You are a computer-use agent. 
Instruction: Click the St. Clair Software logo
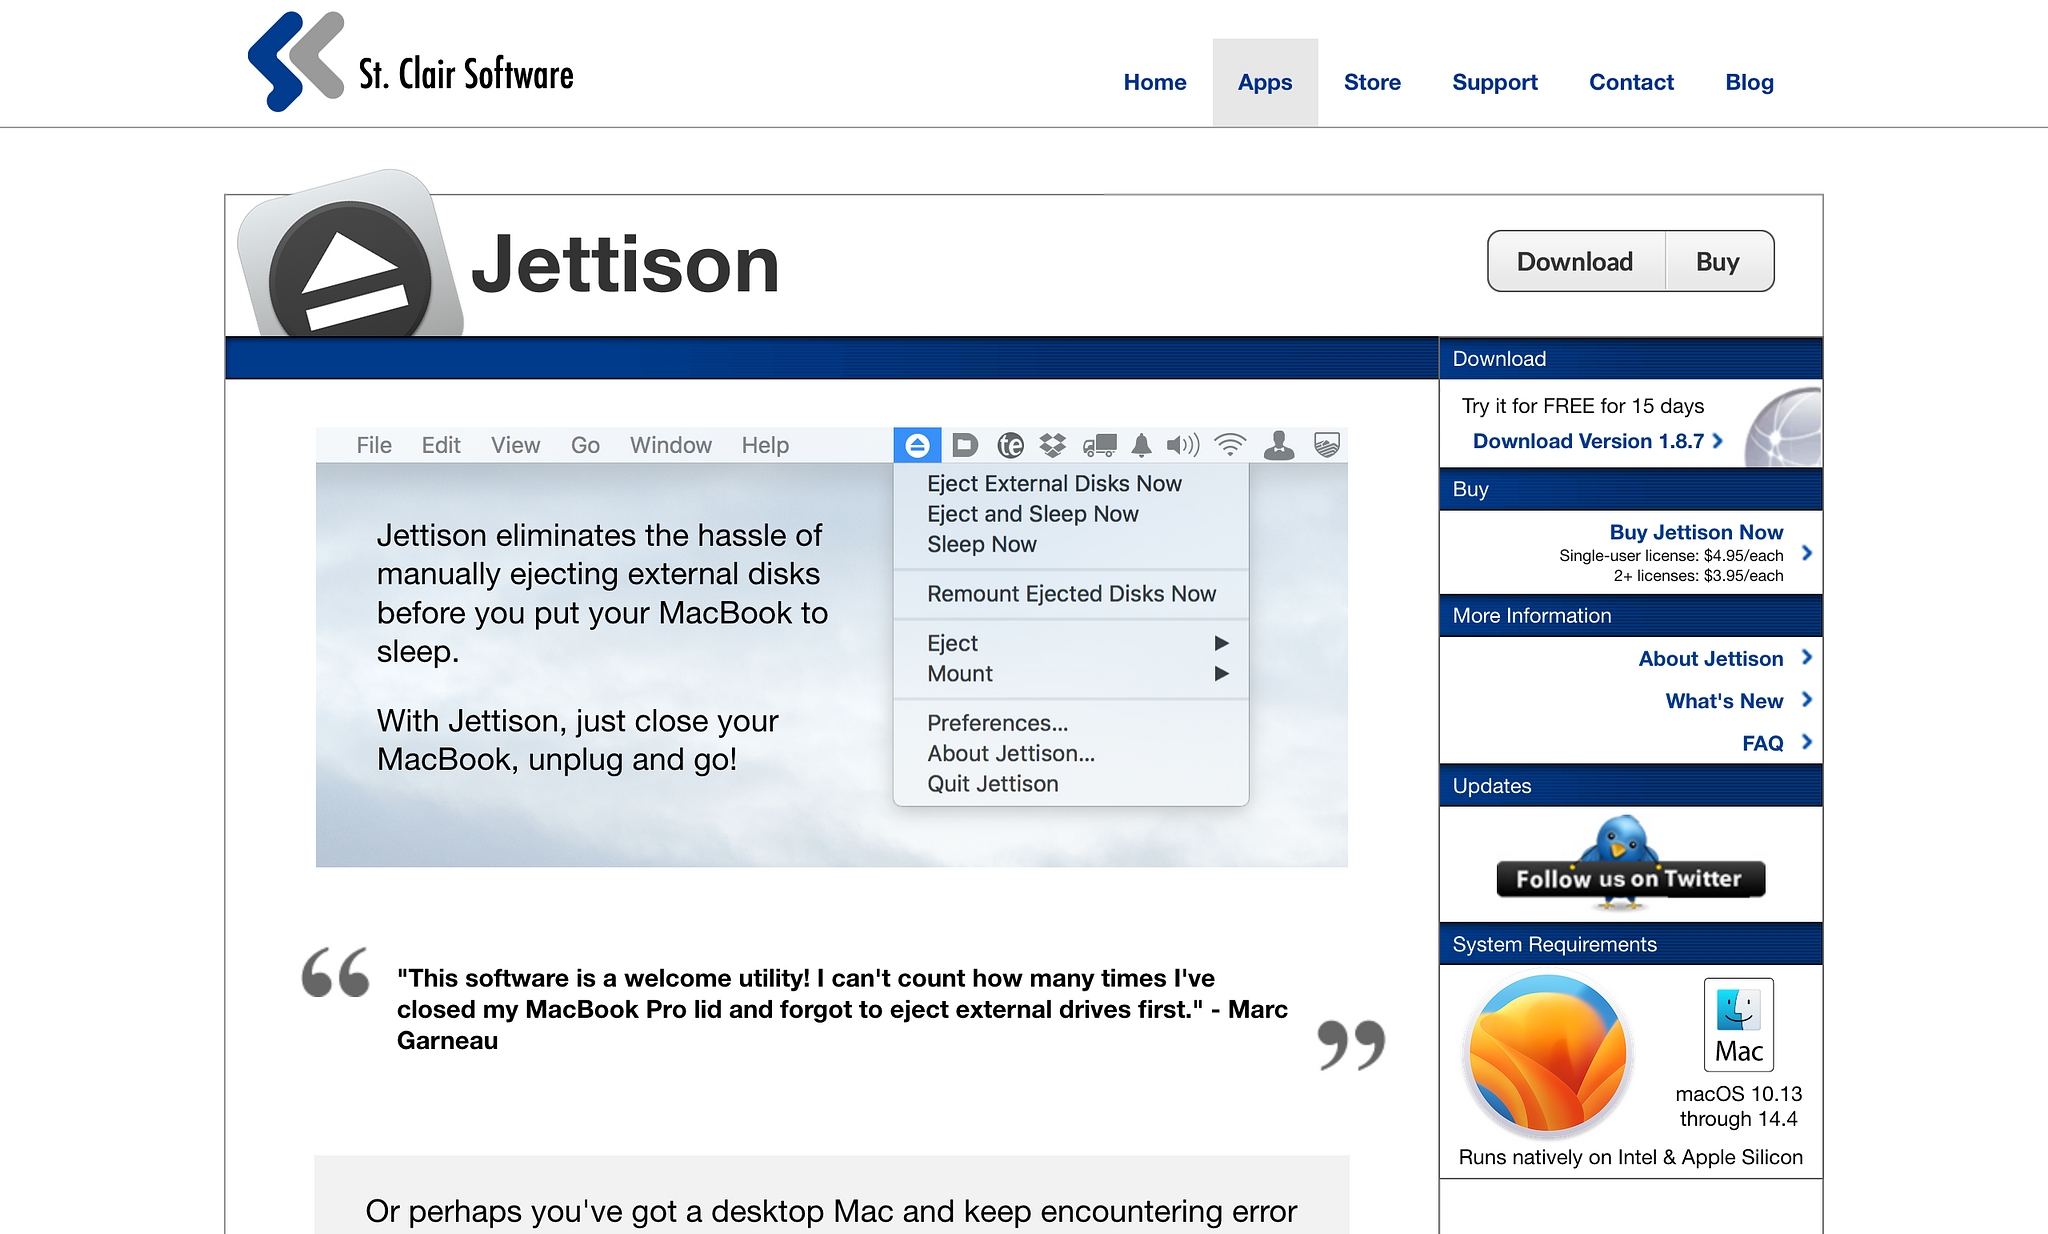pos(410,62)
